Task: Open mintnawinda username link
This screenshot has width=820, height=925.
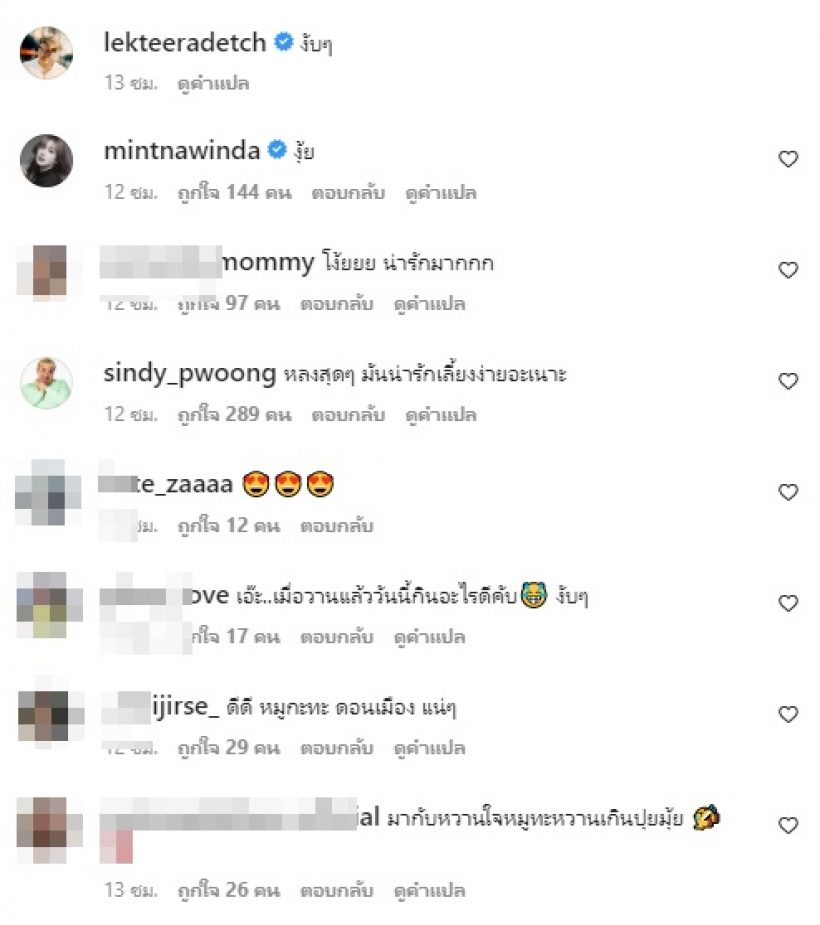Action: pos(182,150)
